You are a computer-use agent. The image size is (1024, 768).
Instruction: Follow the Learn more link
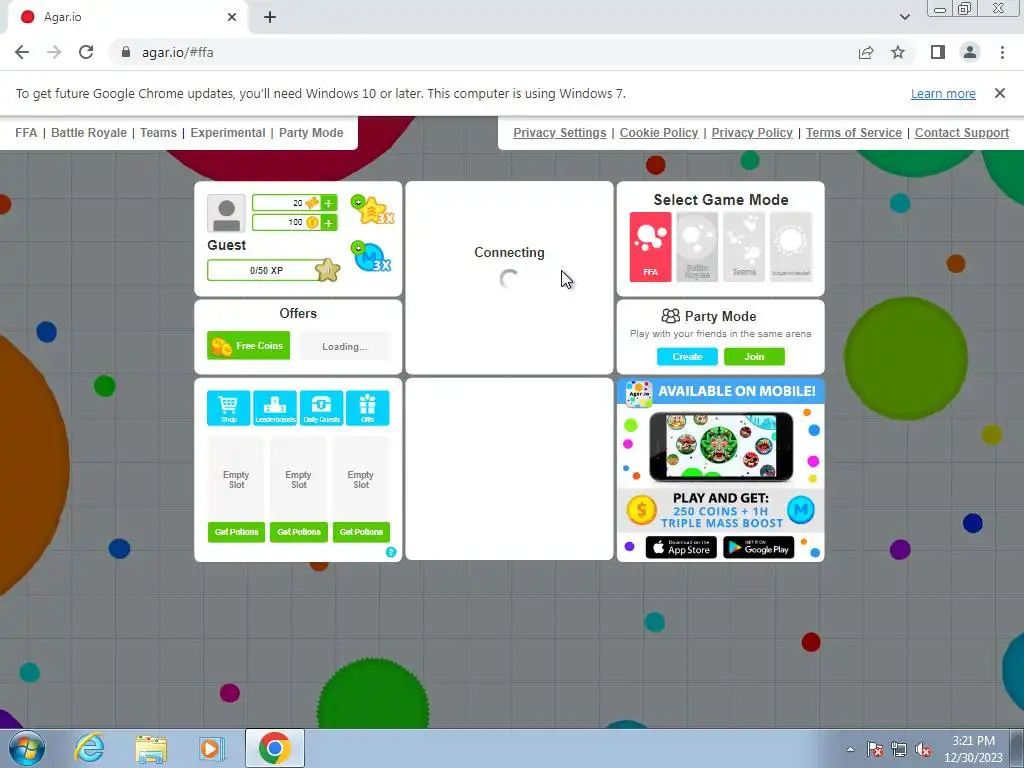pyautogui.click(x=943, y=93)
